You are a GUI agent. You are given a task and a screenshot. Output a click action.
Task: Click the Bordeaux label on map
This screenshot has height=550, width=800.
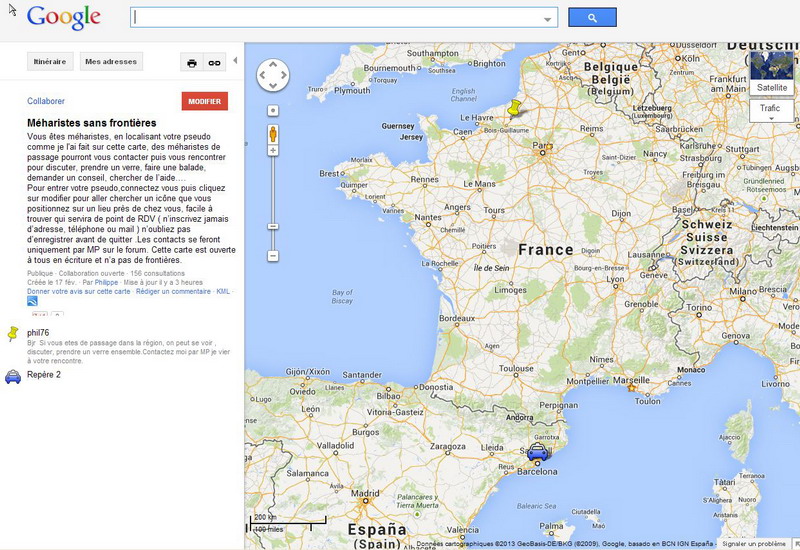457,318
